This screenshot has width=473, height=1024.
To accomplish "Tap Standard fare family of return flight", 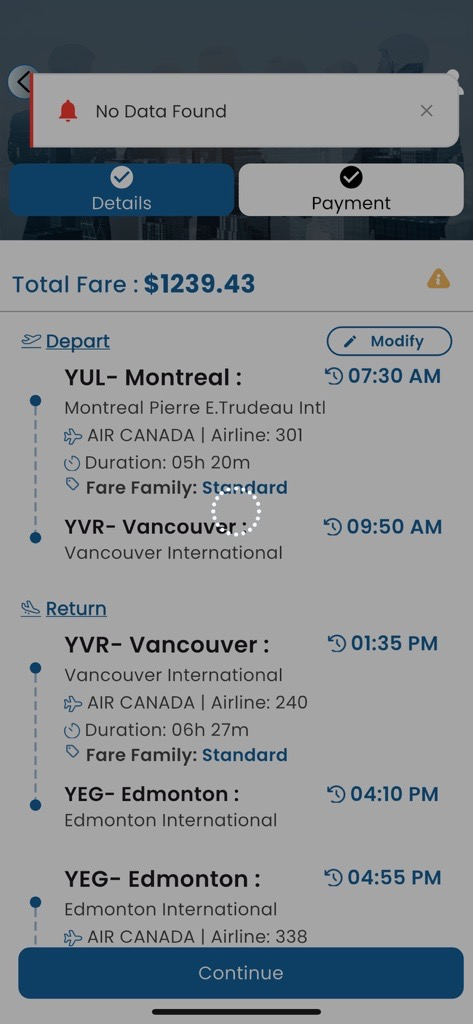I will click(244, 755).
